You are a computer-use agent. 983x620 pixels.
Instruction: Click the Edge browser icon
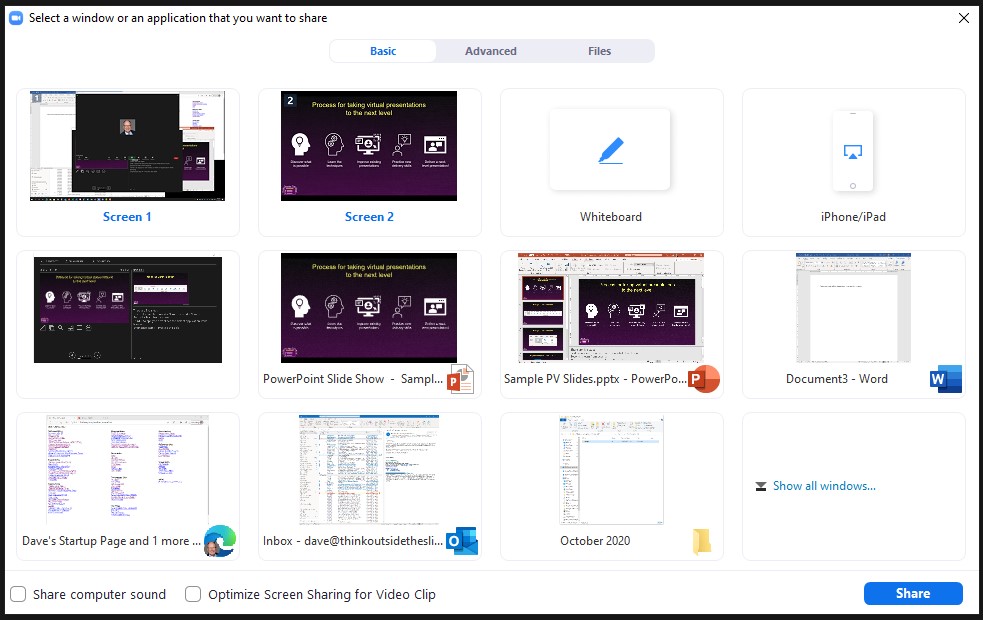pos(219,541)
